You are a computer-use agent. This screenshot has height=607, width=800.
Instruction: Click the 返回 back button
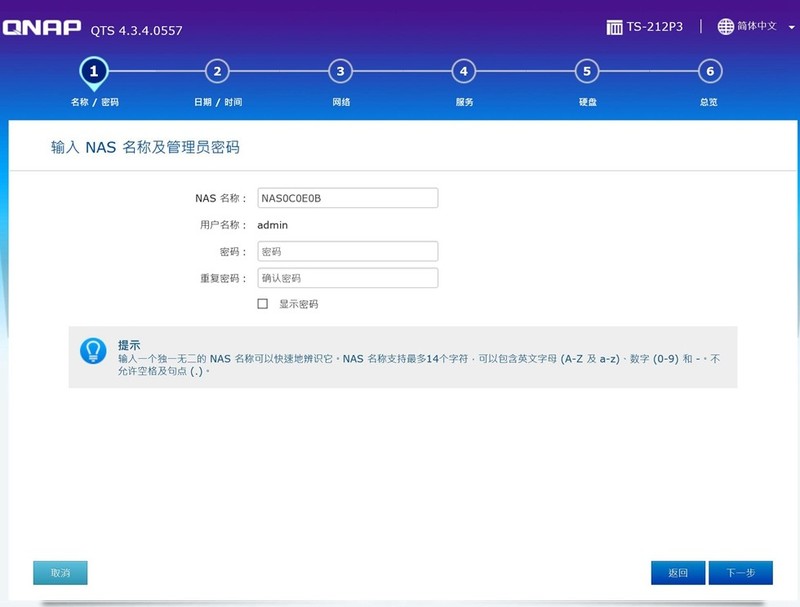point(678,573)
